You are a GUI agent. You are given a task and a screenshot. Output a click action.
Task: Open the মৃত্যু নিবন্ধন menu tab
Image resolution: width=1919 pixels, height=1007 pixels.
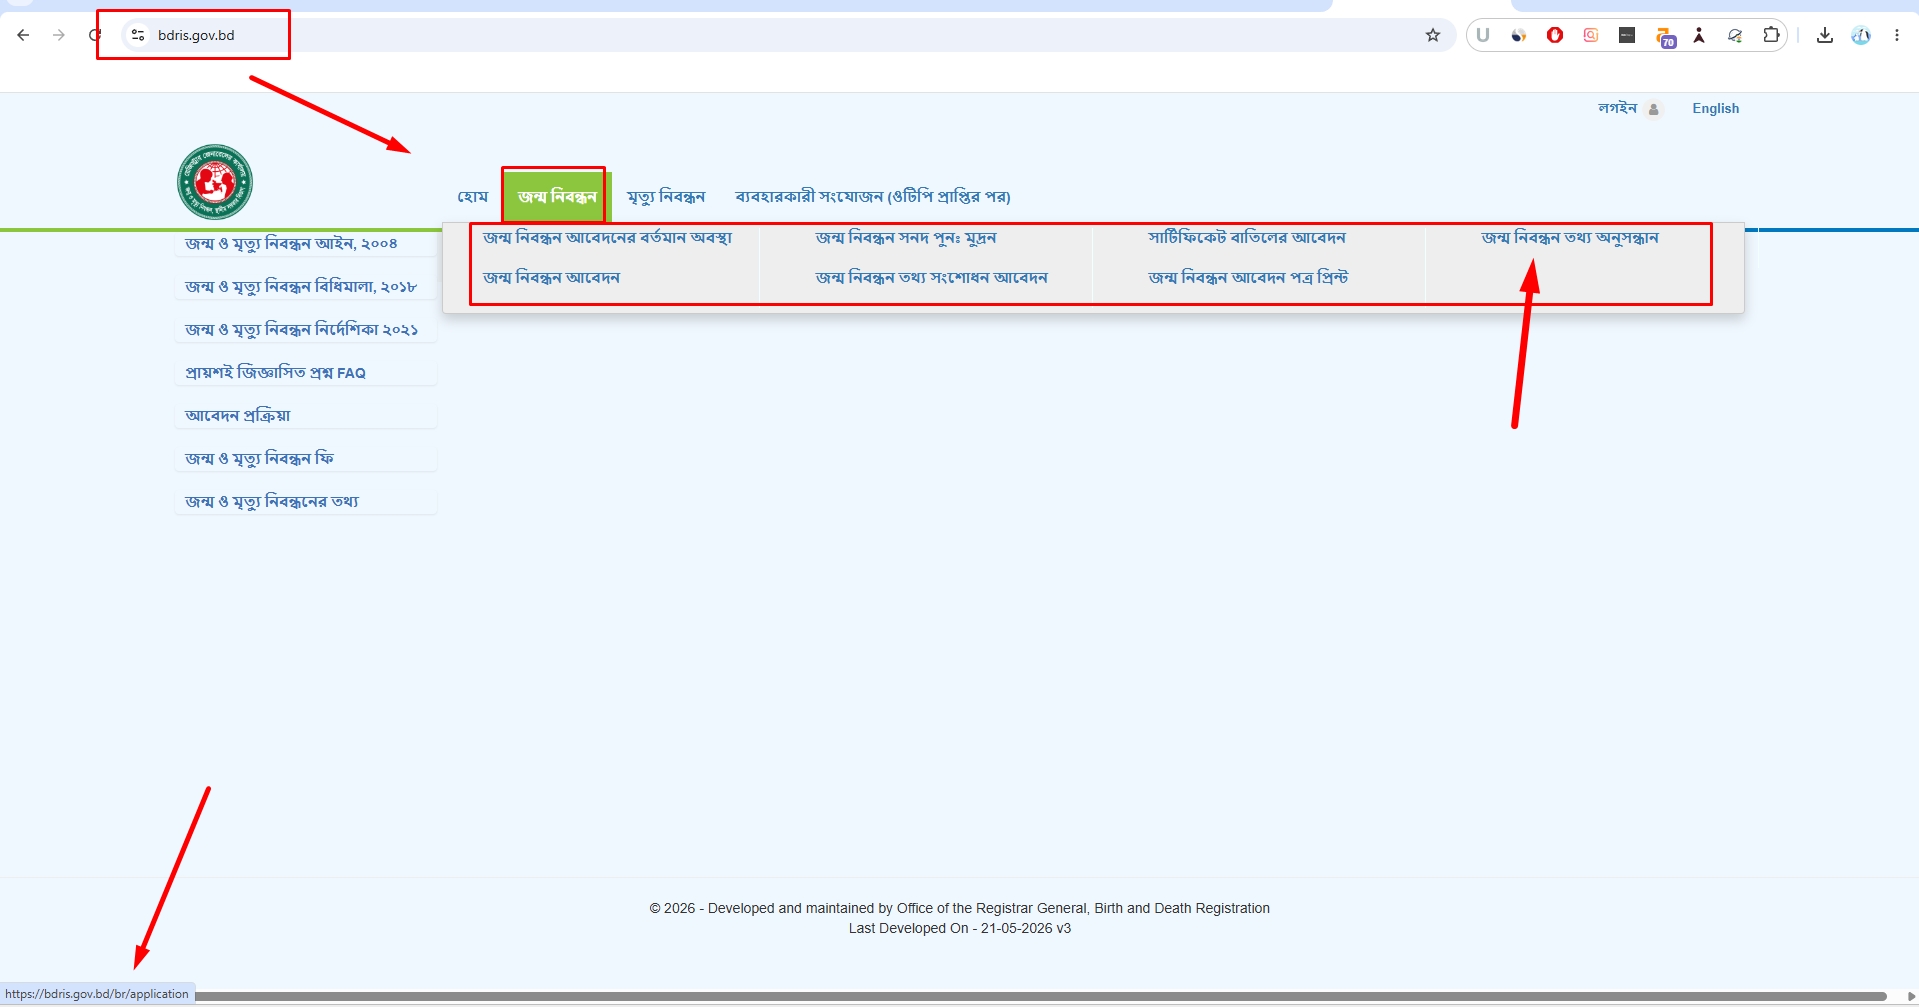coord(666,196)
